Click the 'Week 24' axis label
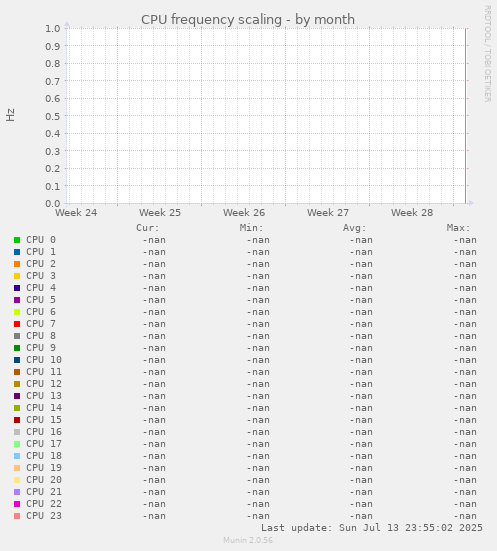497x551 pixels. pos(76,213)
